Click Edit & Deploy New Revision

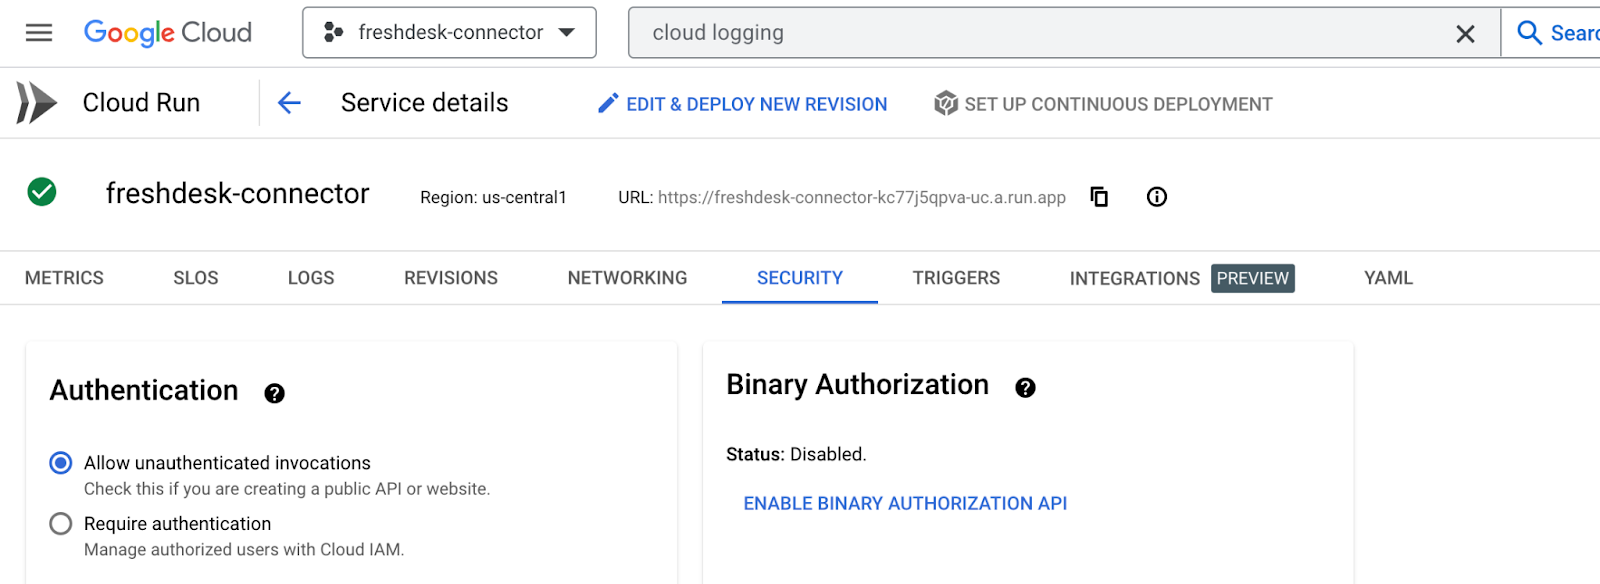(742, 104)
